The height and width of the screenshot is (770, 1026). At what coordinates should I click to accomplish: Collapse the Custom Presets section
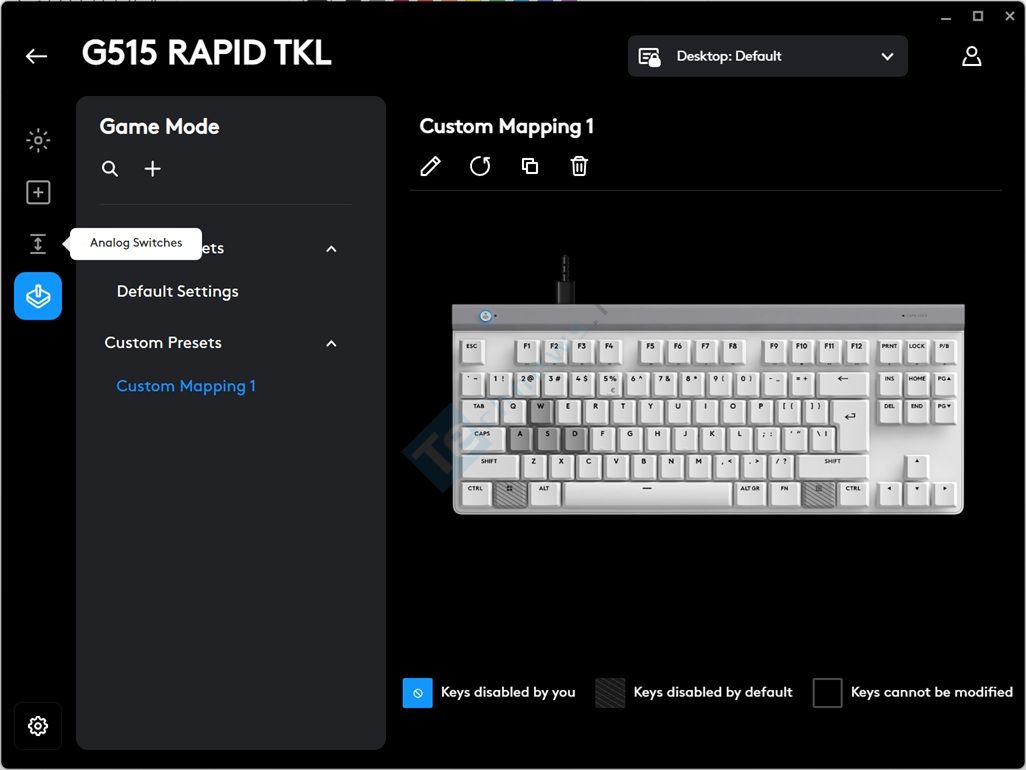(331, 343)
